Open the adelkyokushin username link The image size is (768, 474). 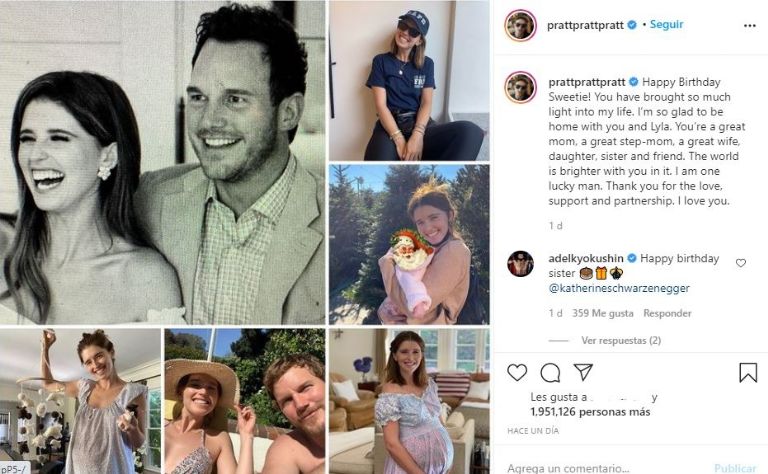pos(586,258)
